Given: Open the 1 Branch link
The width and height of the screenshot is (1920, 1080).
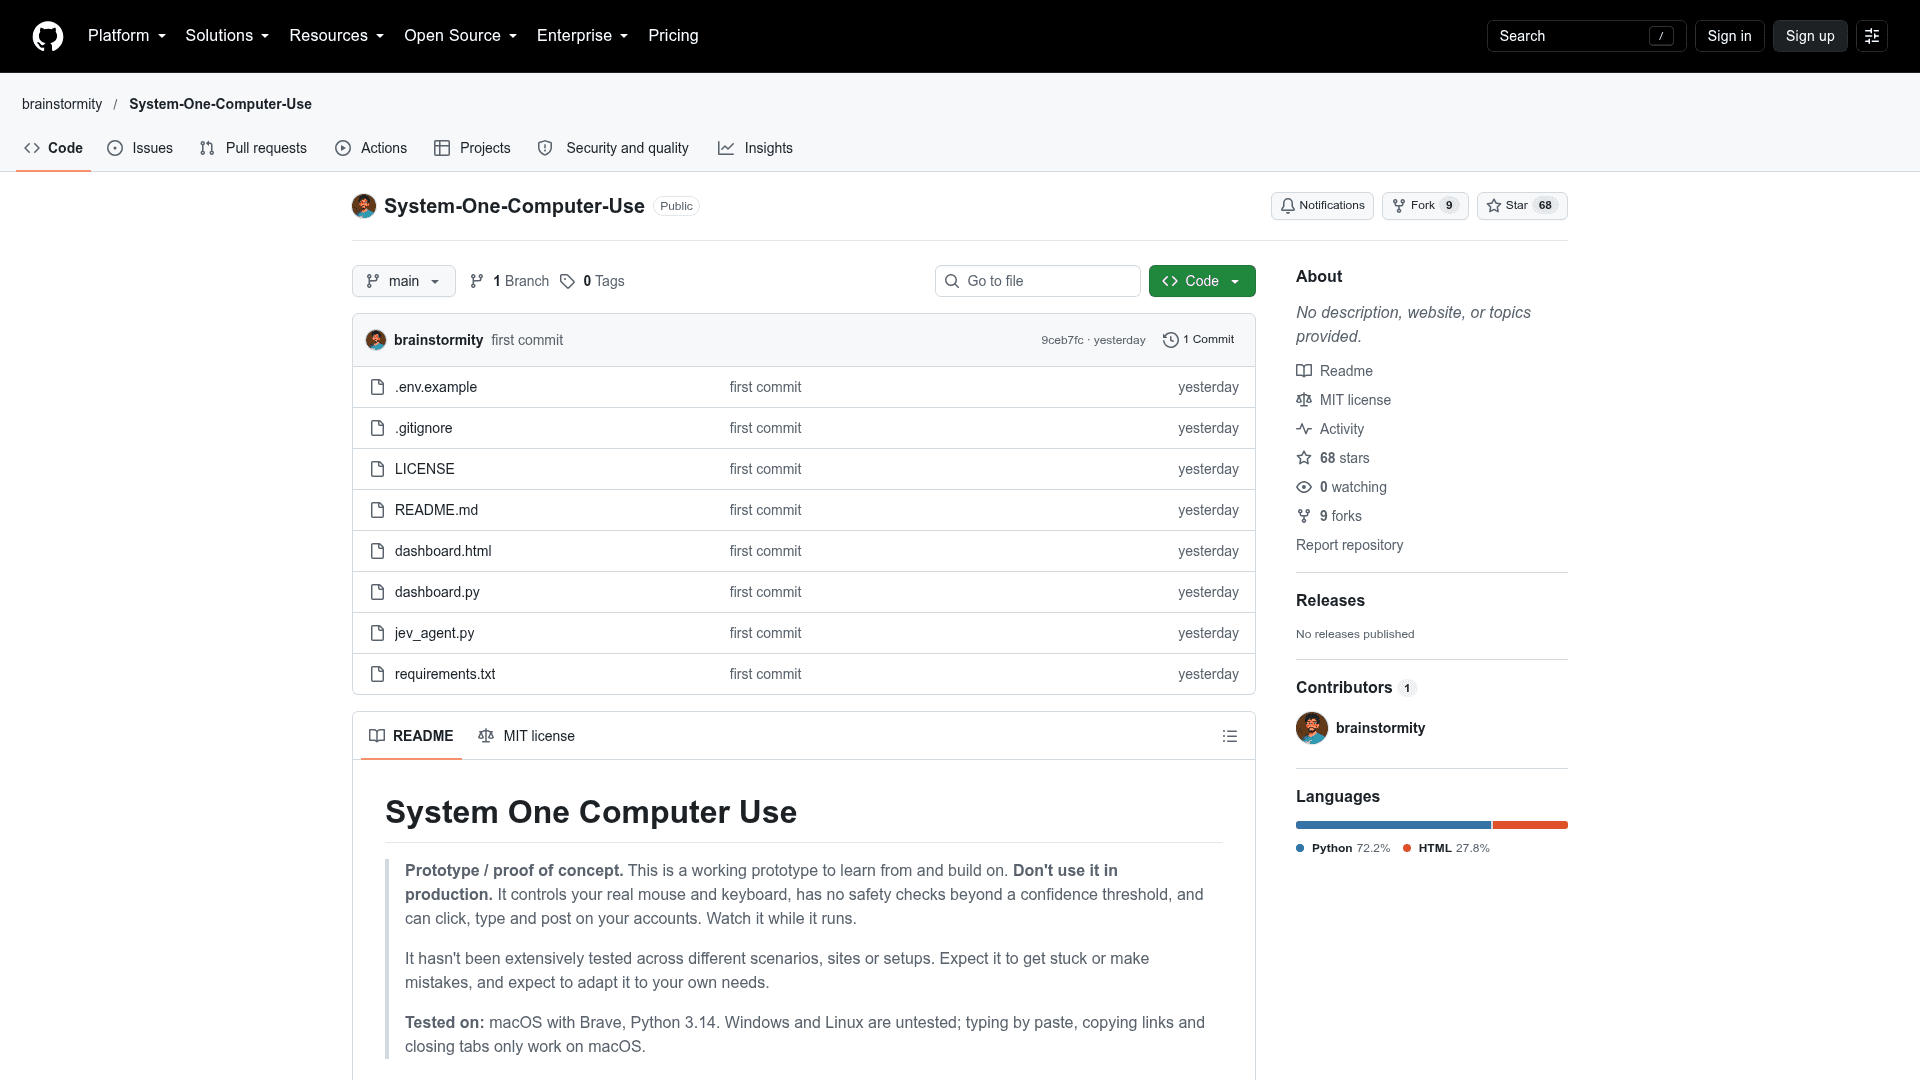Looking at the screenshot, I should [510, 281].
